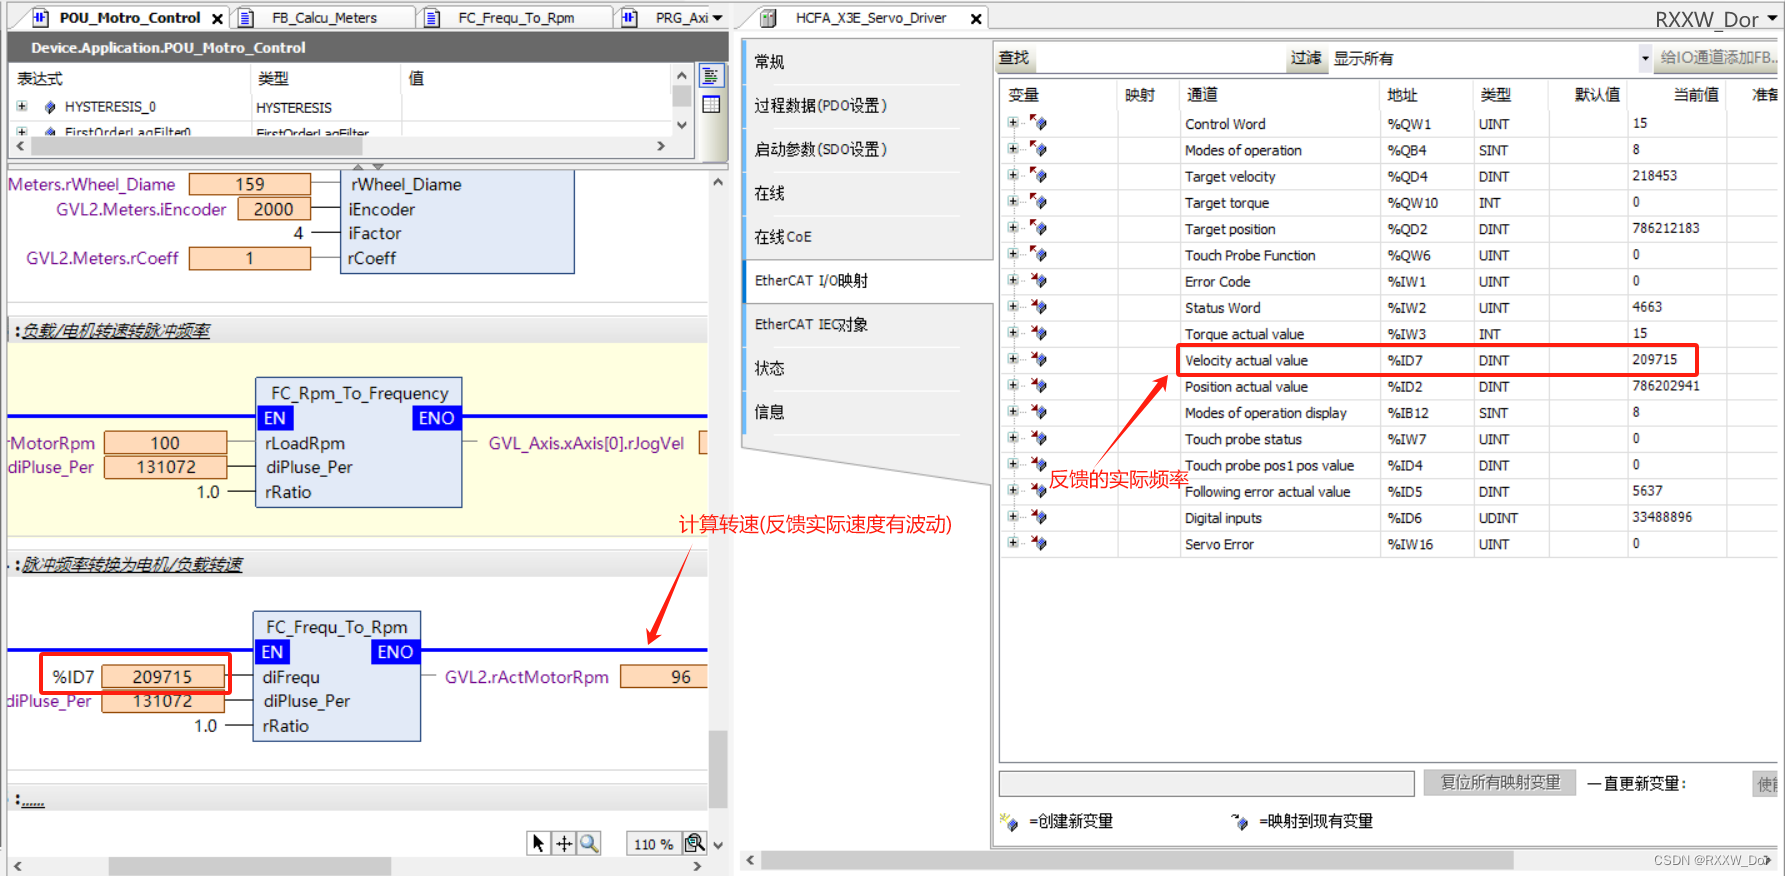Click the MotorRpm value box 100

[x=165, y=443]
